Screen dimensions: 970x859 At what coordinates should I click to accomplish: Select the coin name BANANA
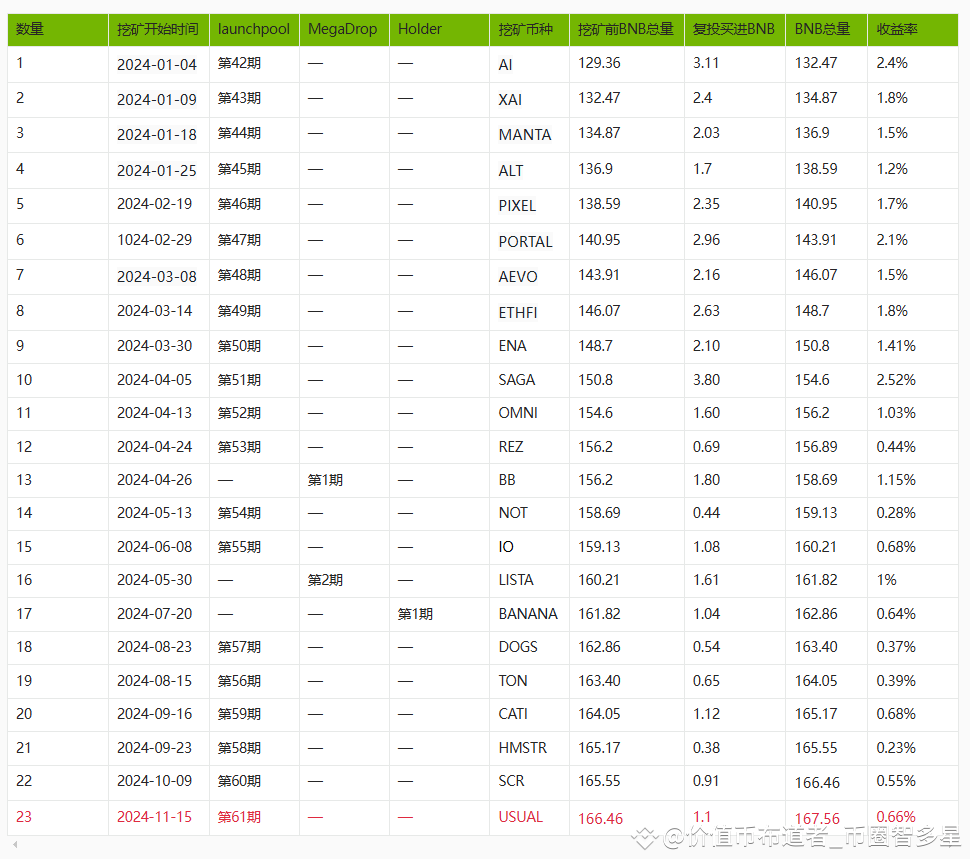[528, 613]
